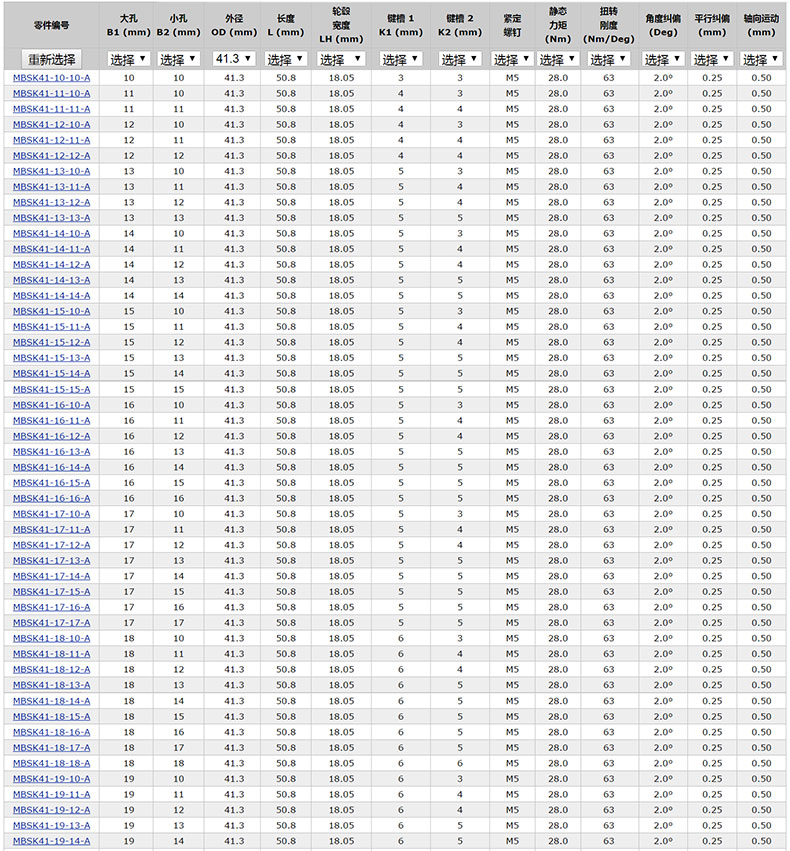Open the 扭转刚度 filter dropdown

click(608, 59)
